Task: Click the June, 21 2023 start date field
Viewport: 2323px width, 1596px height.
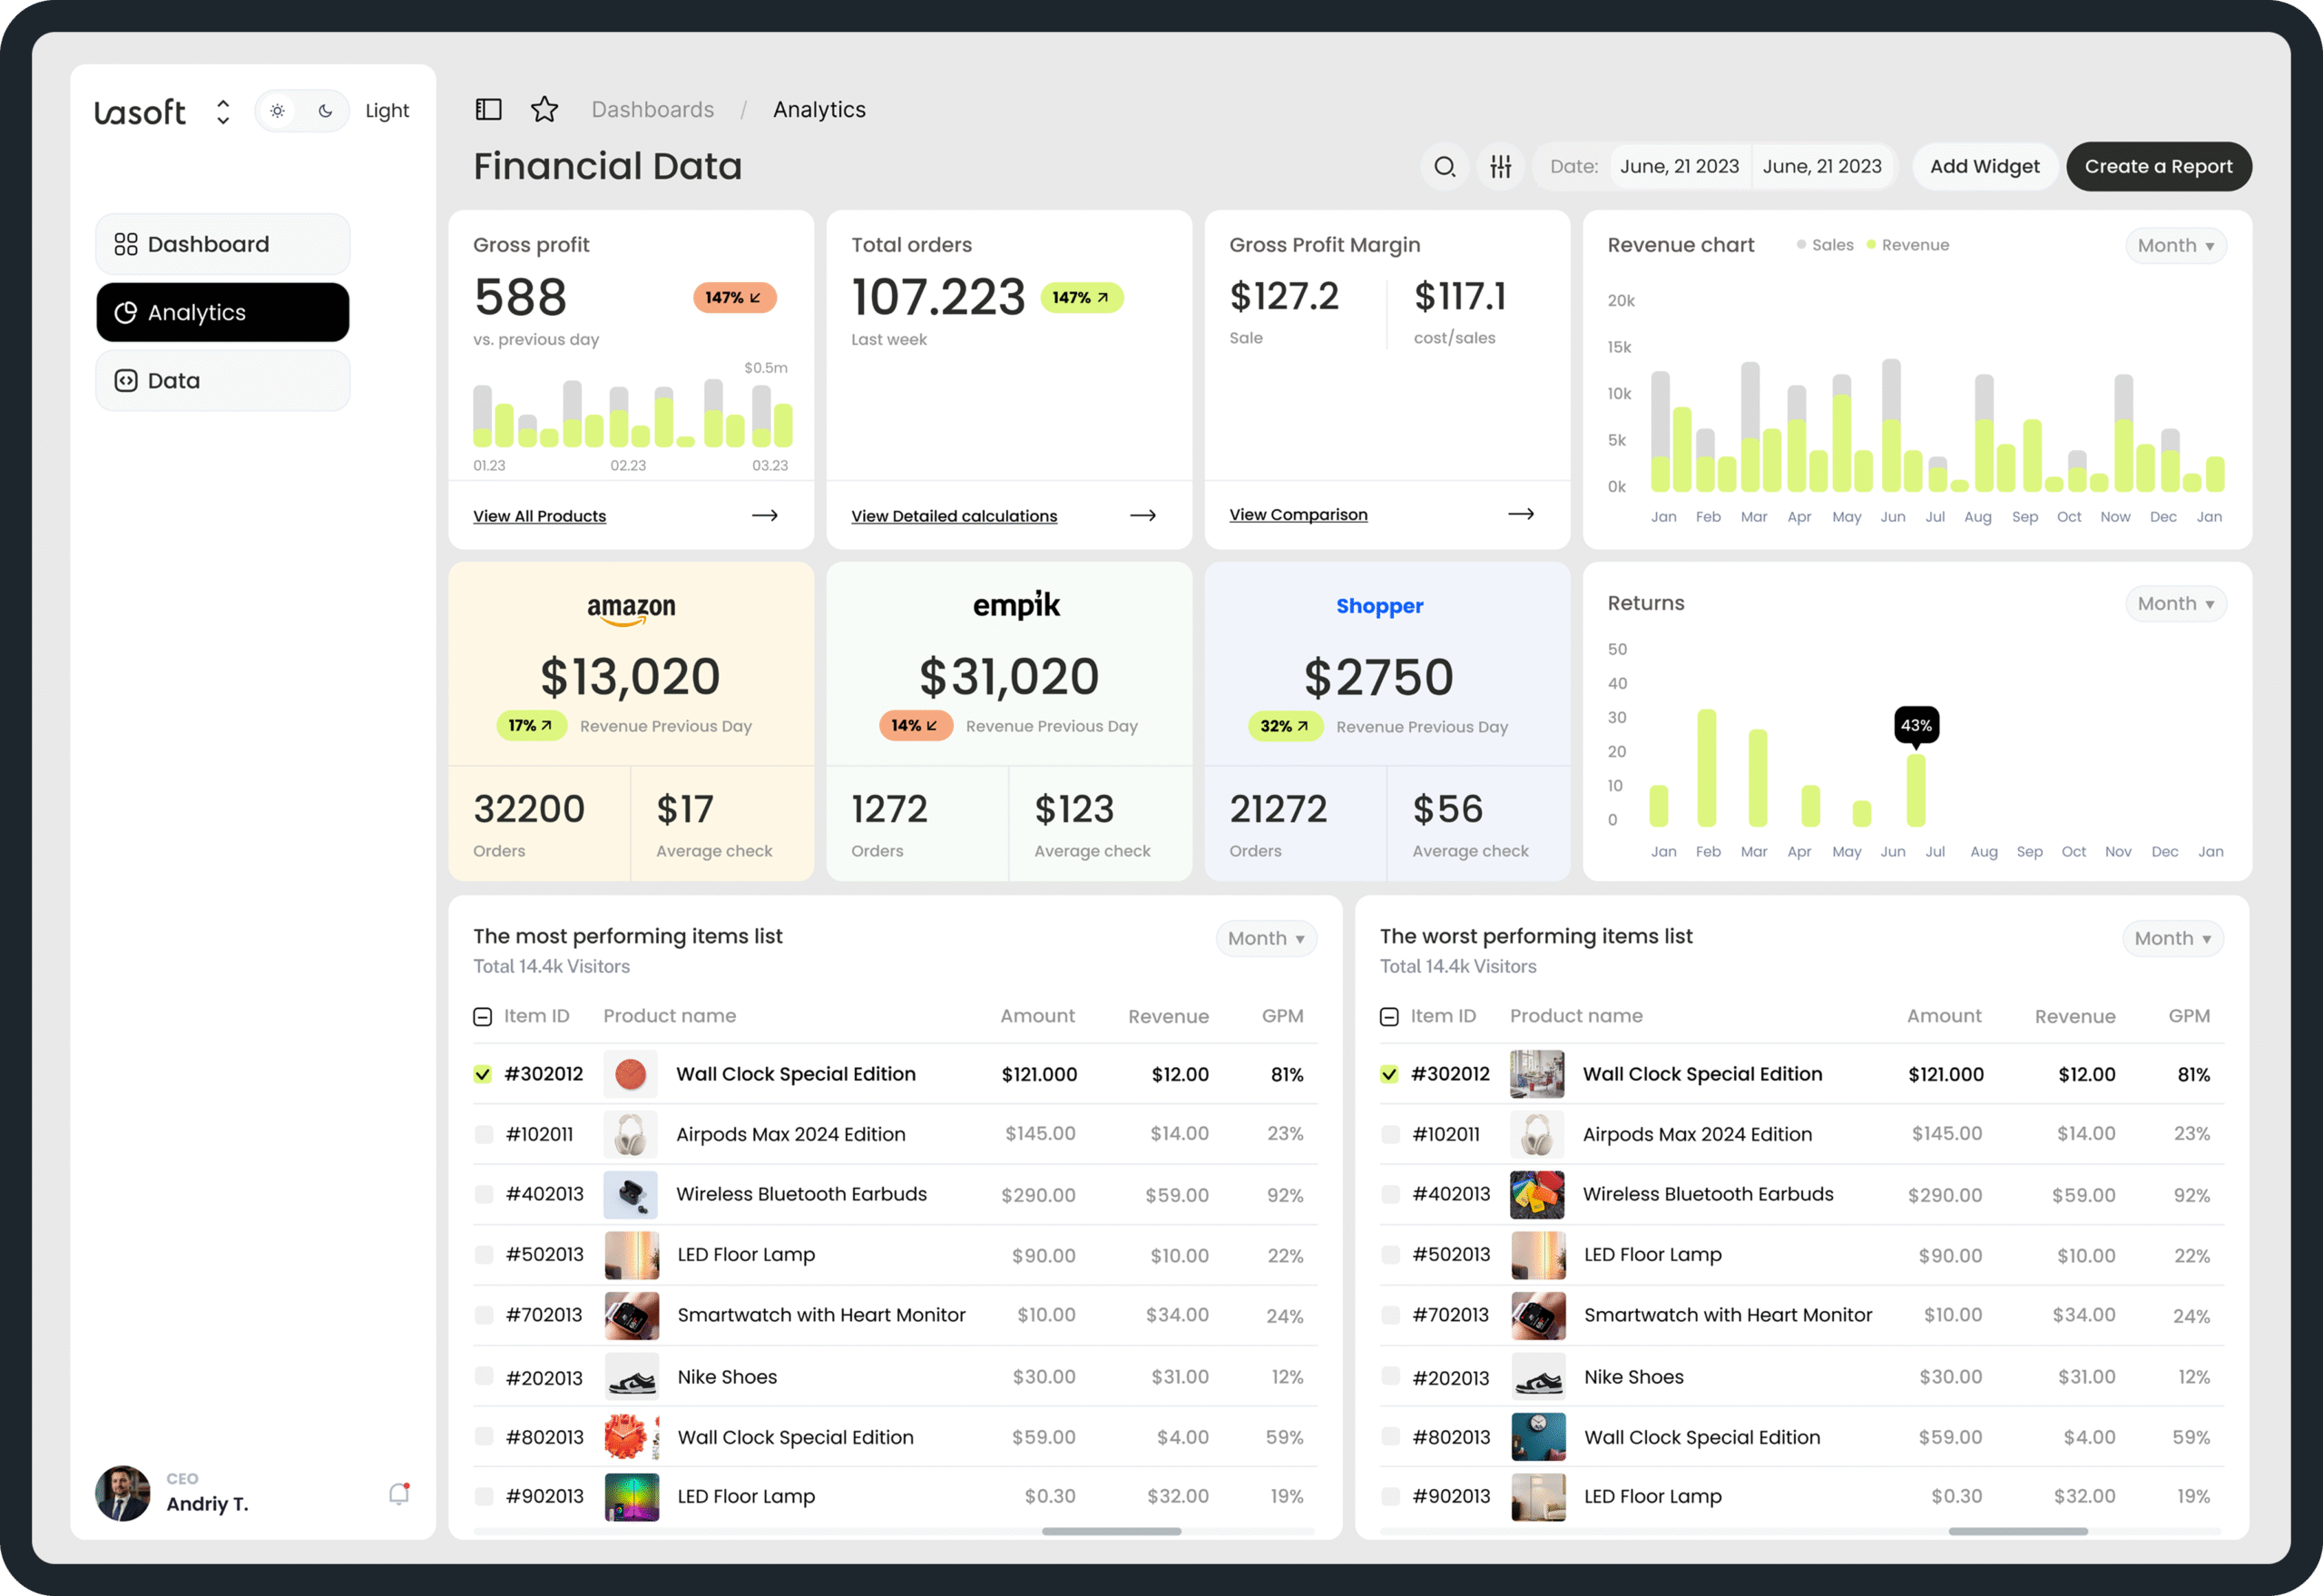Action: (x=1680, y=166)
